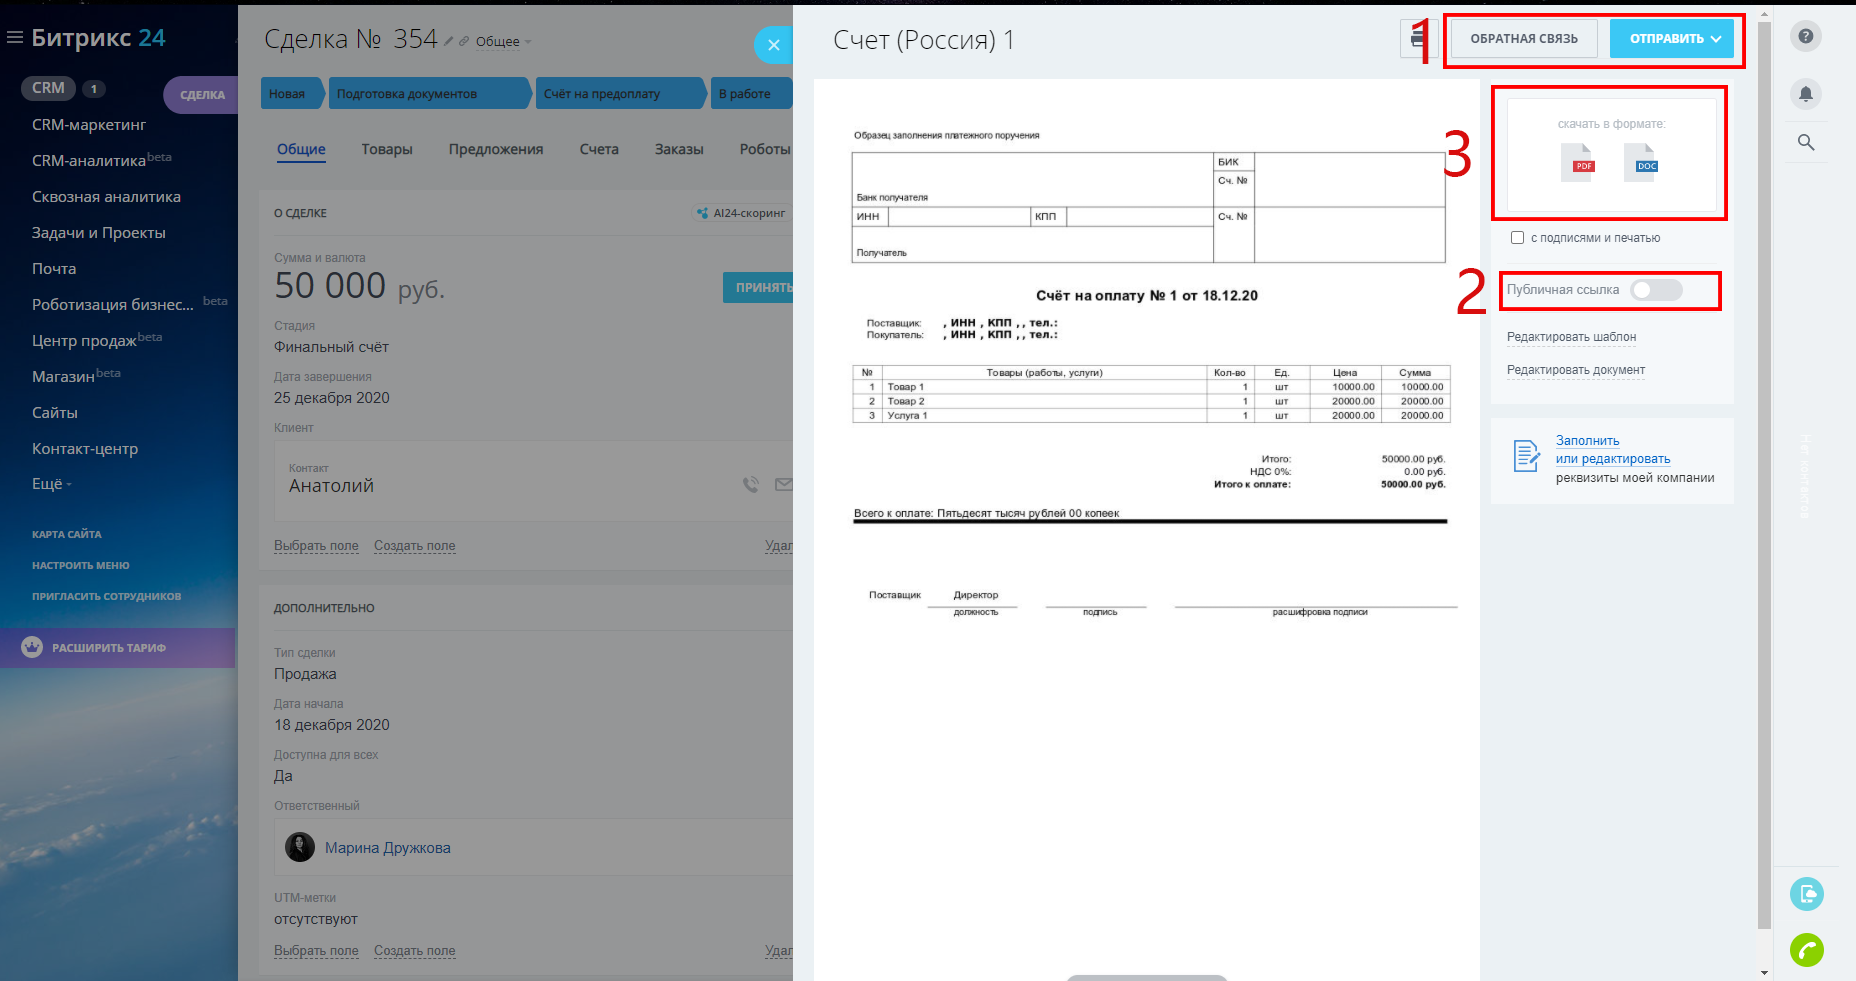Close the document slider with the blue X
The image size is (1856, 981).
(x=773, y=45)
